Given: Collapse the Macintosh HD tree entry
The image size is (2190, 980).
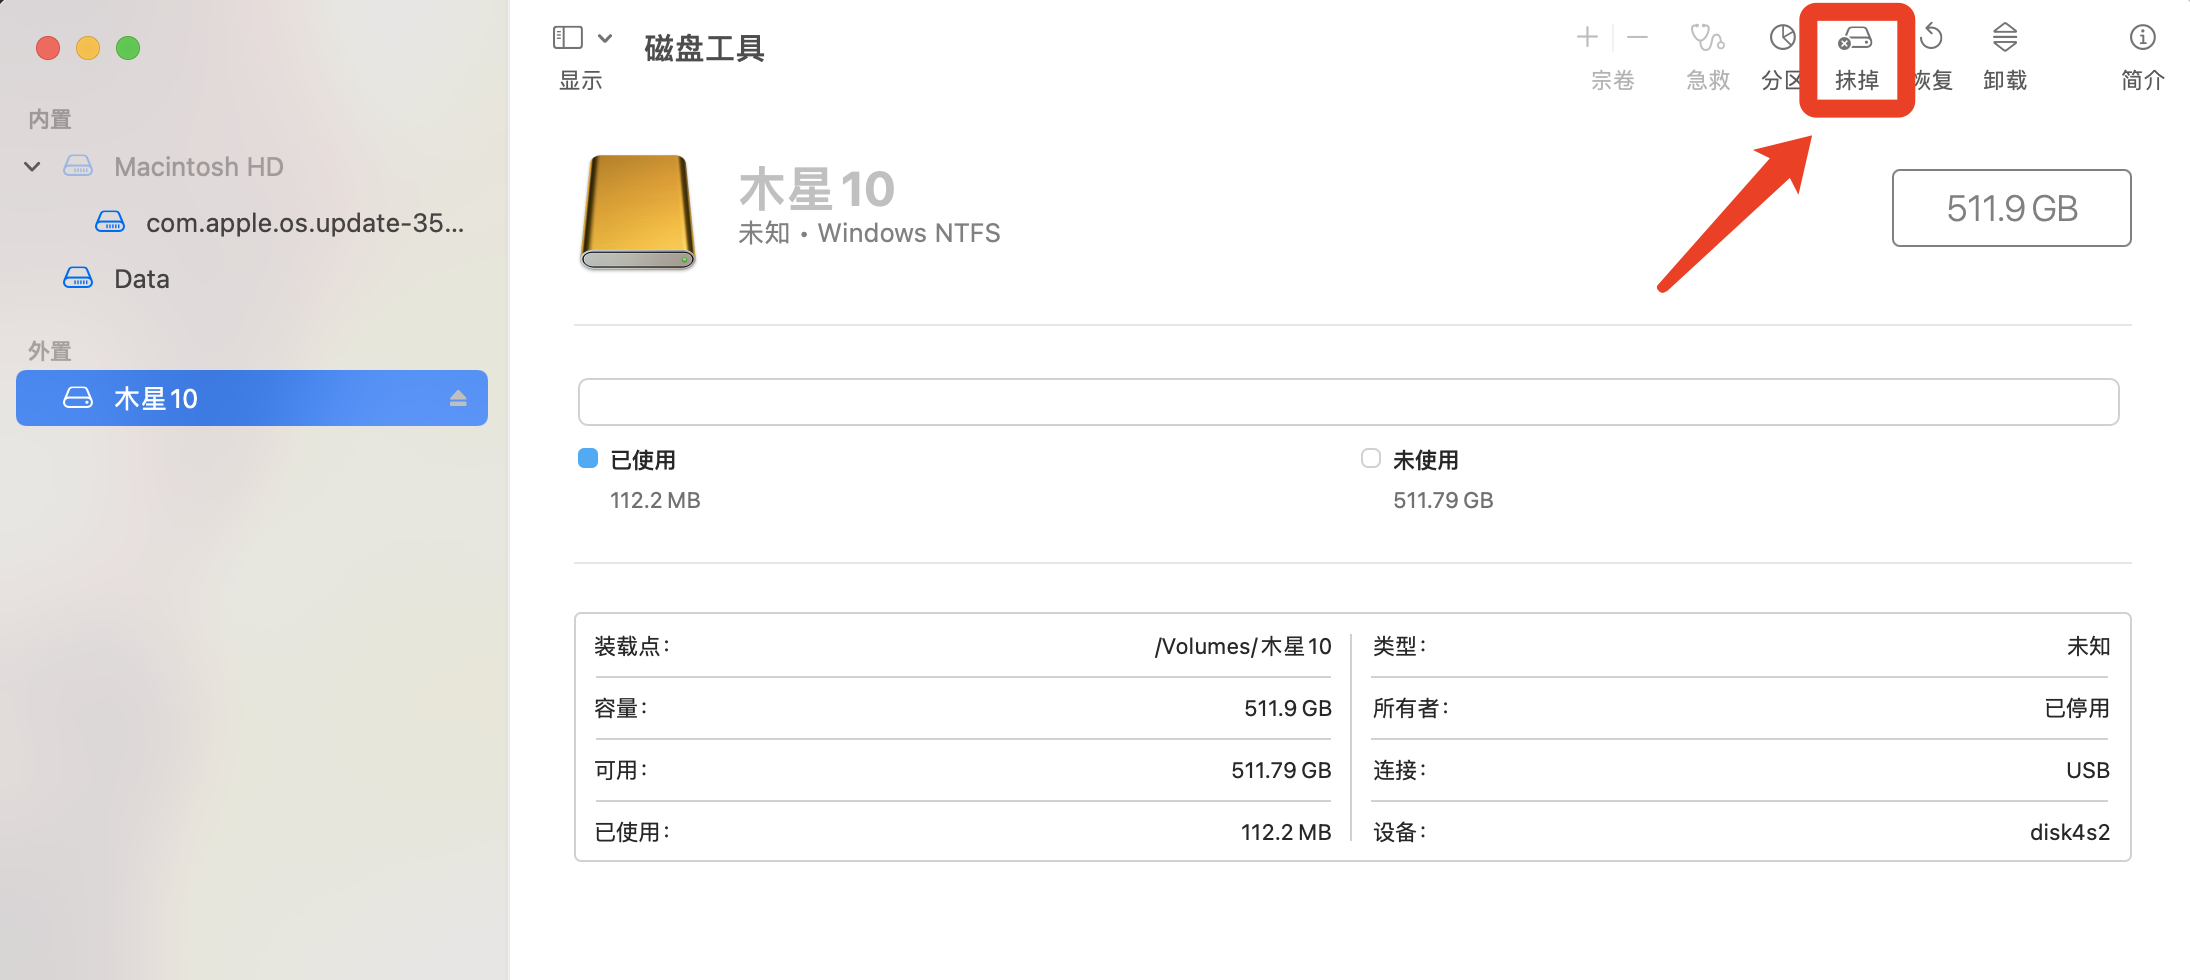Looking at the screenshot, I should [31, 166].
